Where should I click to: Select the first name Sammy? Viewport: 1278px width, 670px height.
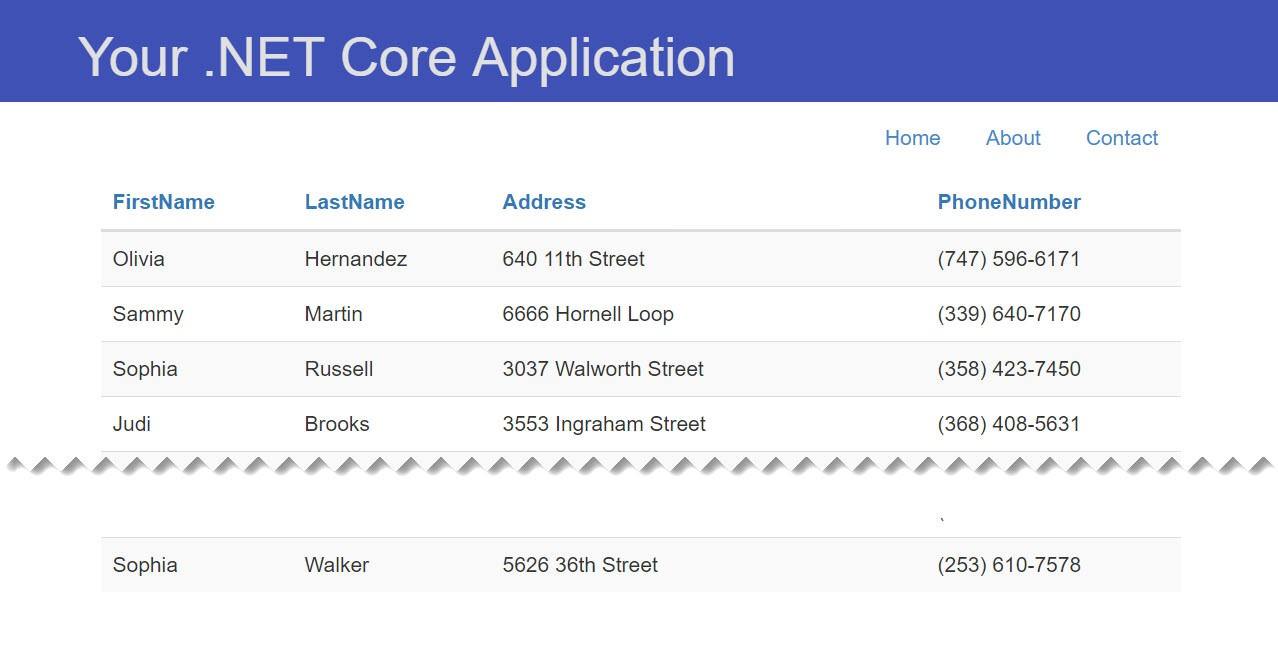tap(148, 314)
